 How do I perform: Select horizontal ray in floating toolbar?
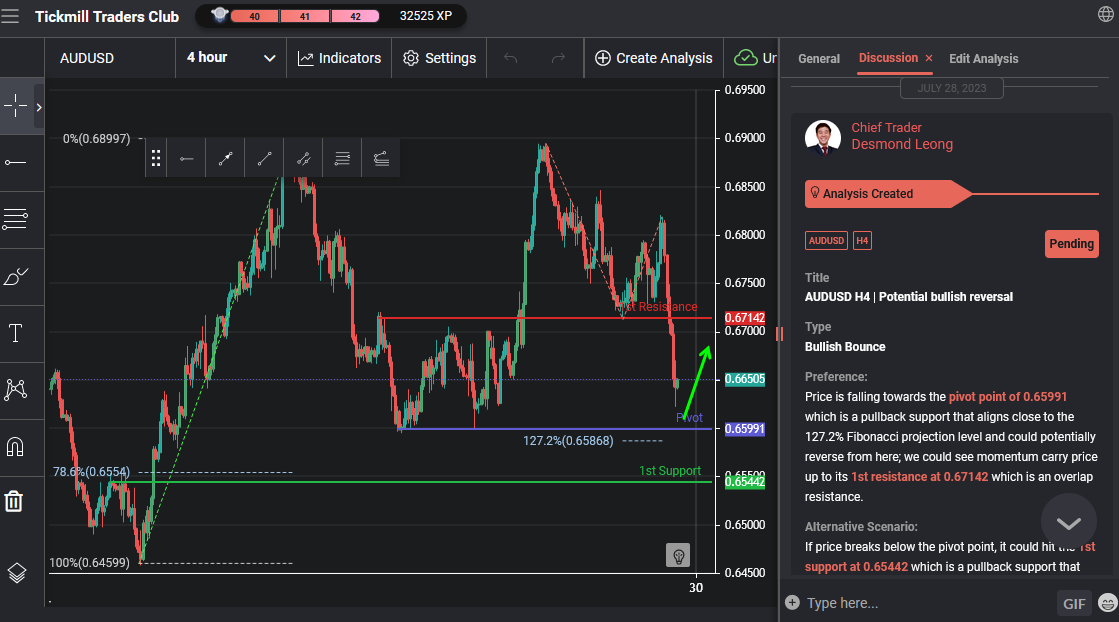tap(186, 158)
